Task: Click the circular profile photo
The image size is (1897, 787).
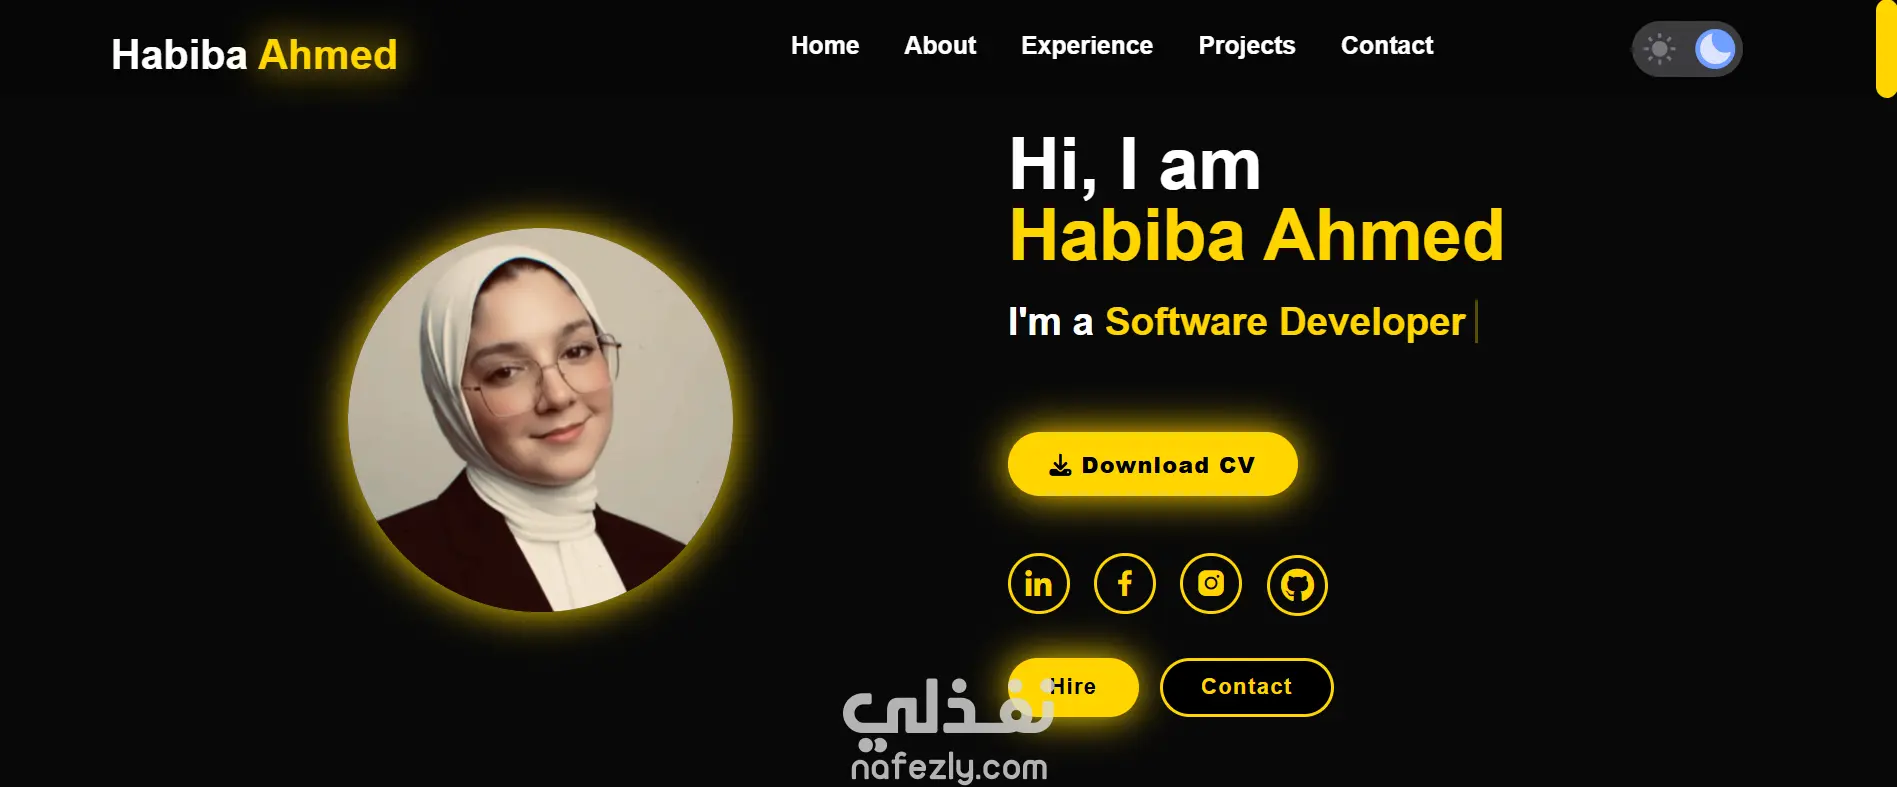Action: (540, 420)
